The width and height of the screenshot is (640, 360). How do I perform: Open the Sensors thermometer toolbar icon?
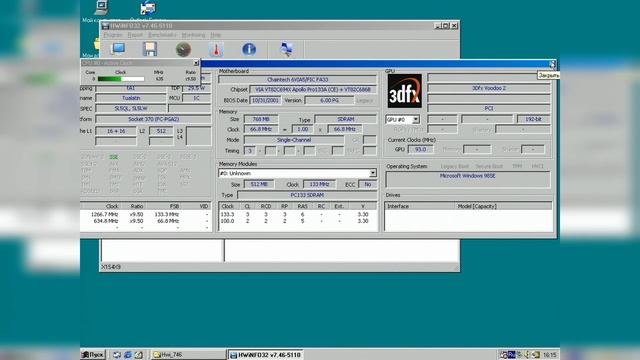coord(216,49)
